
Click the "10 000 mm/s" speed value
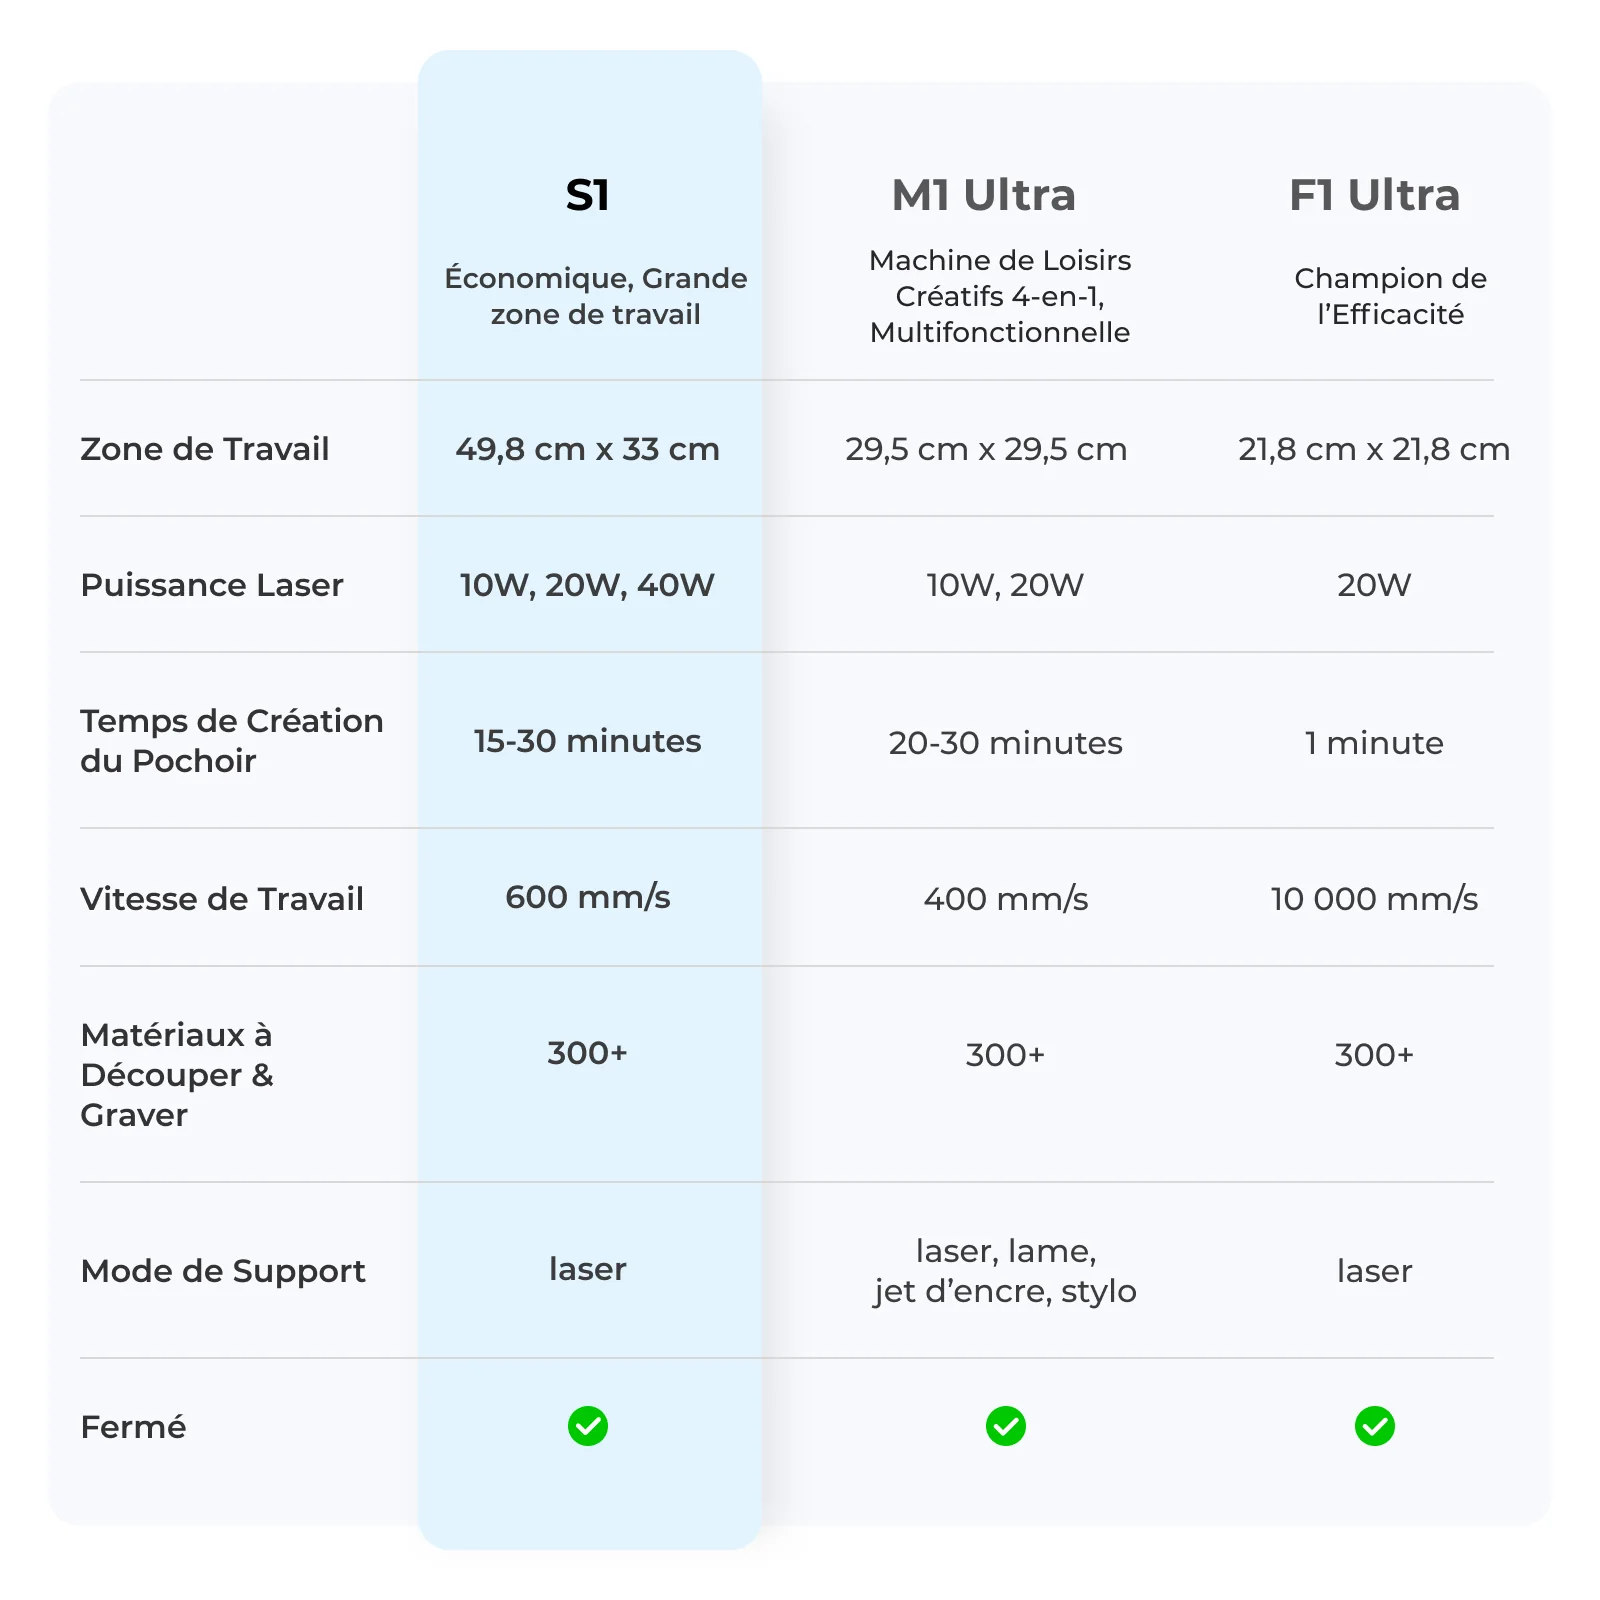click(x=1374, y=899)
